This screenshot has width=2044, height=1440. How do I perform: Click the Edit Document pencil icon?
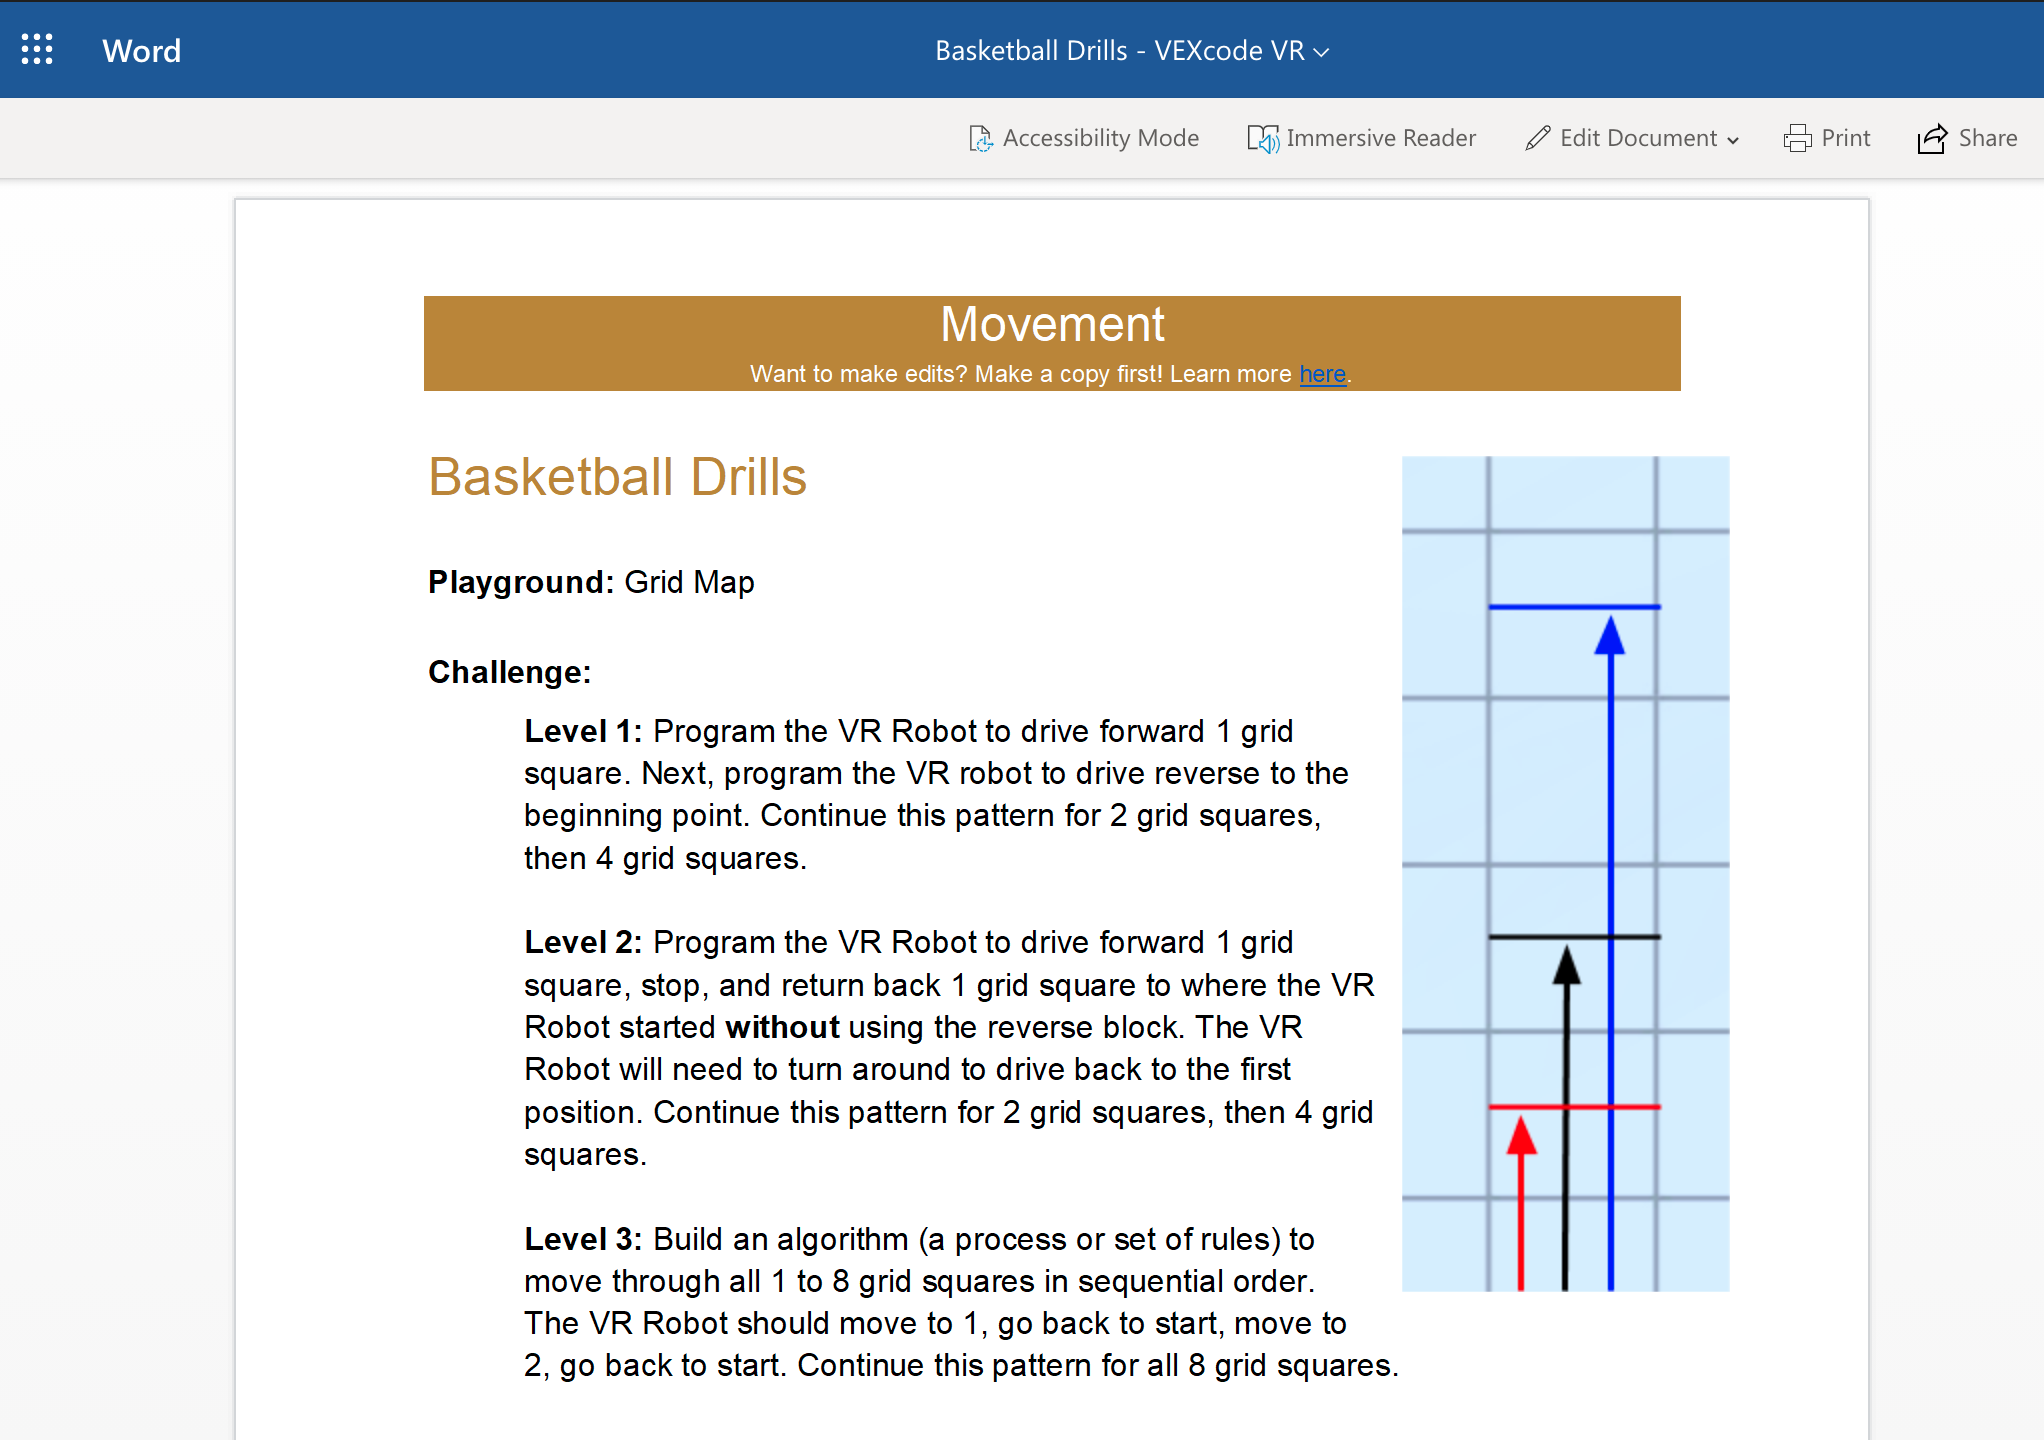coord(1537,138)
